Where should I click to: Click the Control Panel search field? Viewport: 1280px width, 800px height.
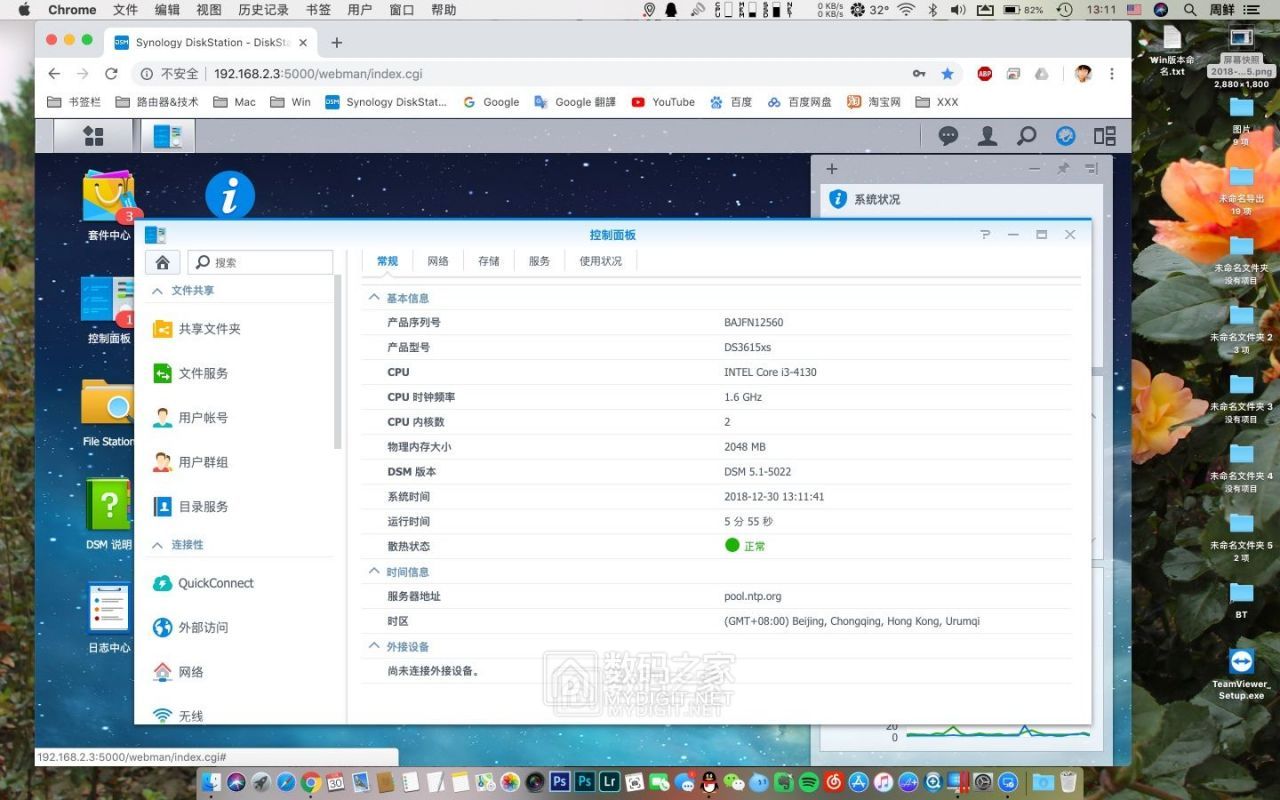(x=260, y=262)
